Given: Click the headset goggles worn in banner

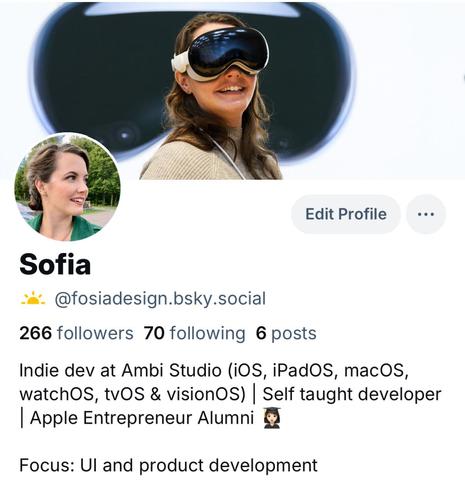Looking at the screenshot, I should (x=223, y=53).
